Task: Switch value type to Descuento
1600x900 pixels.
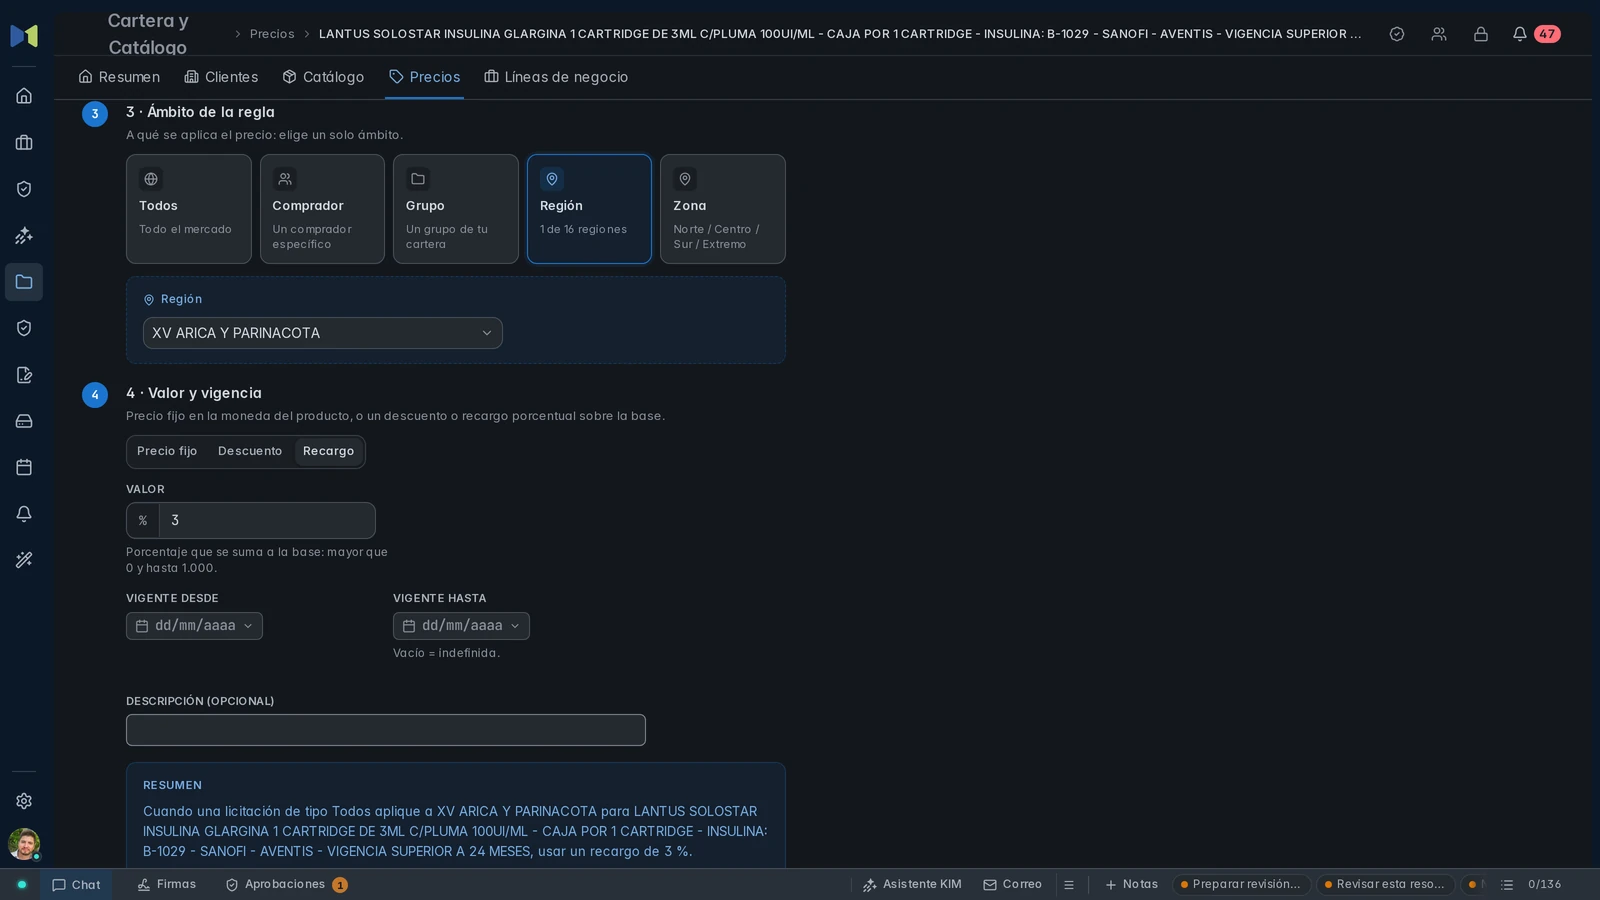Action: 250,451
